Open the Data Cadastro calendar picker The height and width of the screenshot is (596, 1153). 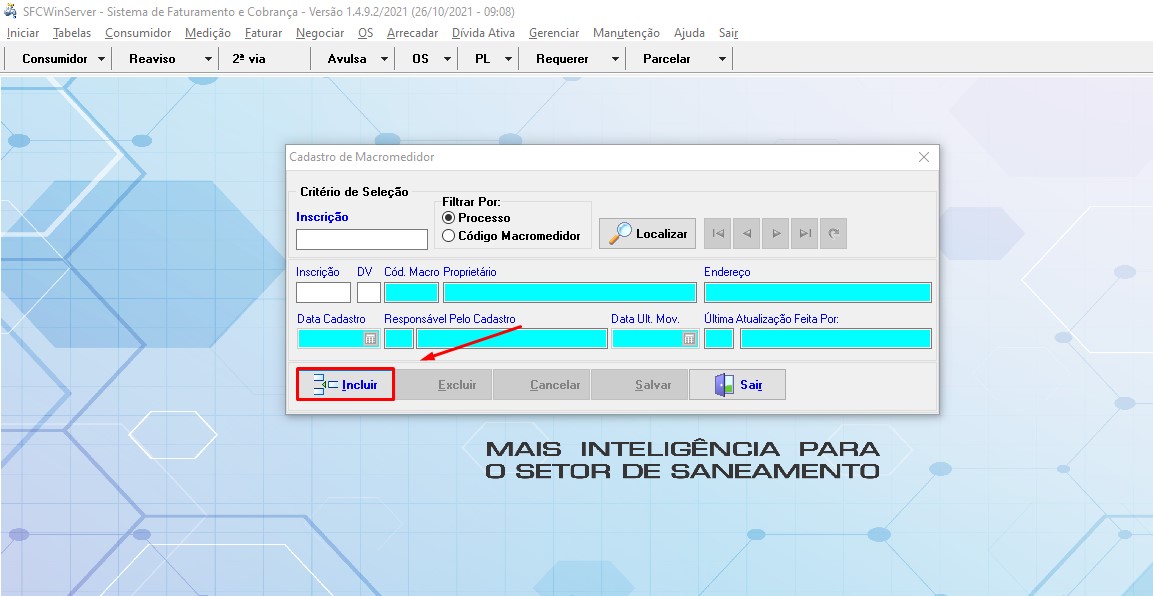pyautogui.click(x=369, y=338)
